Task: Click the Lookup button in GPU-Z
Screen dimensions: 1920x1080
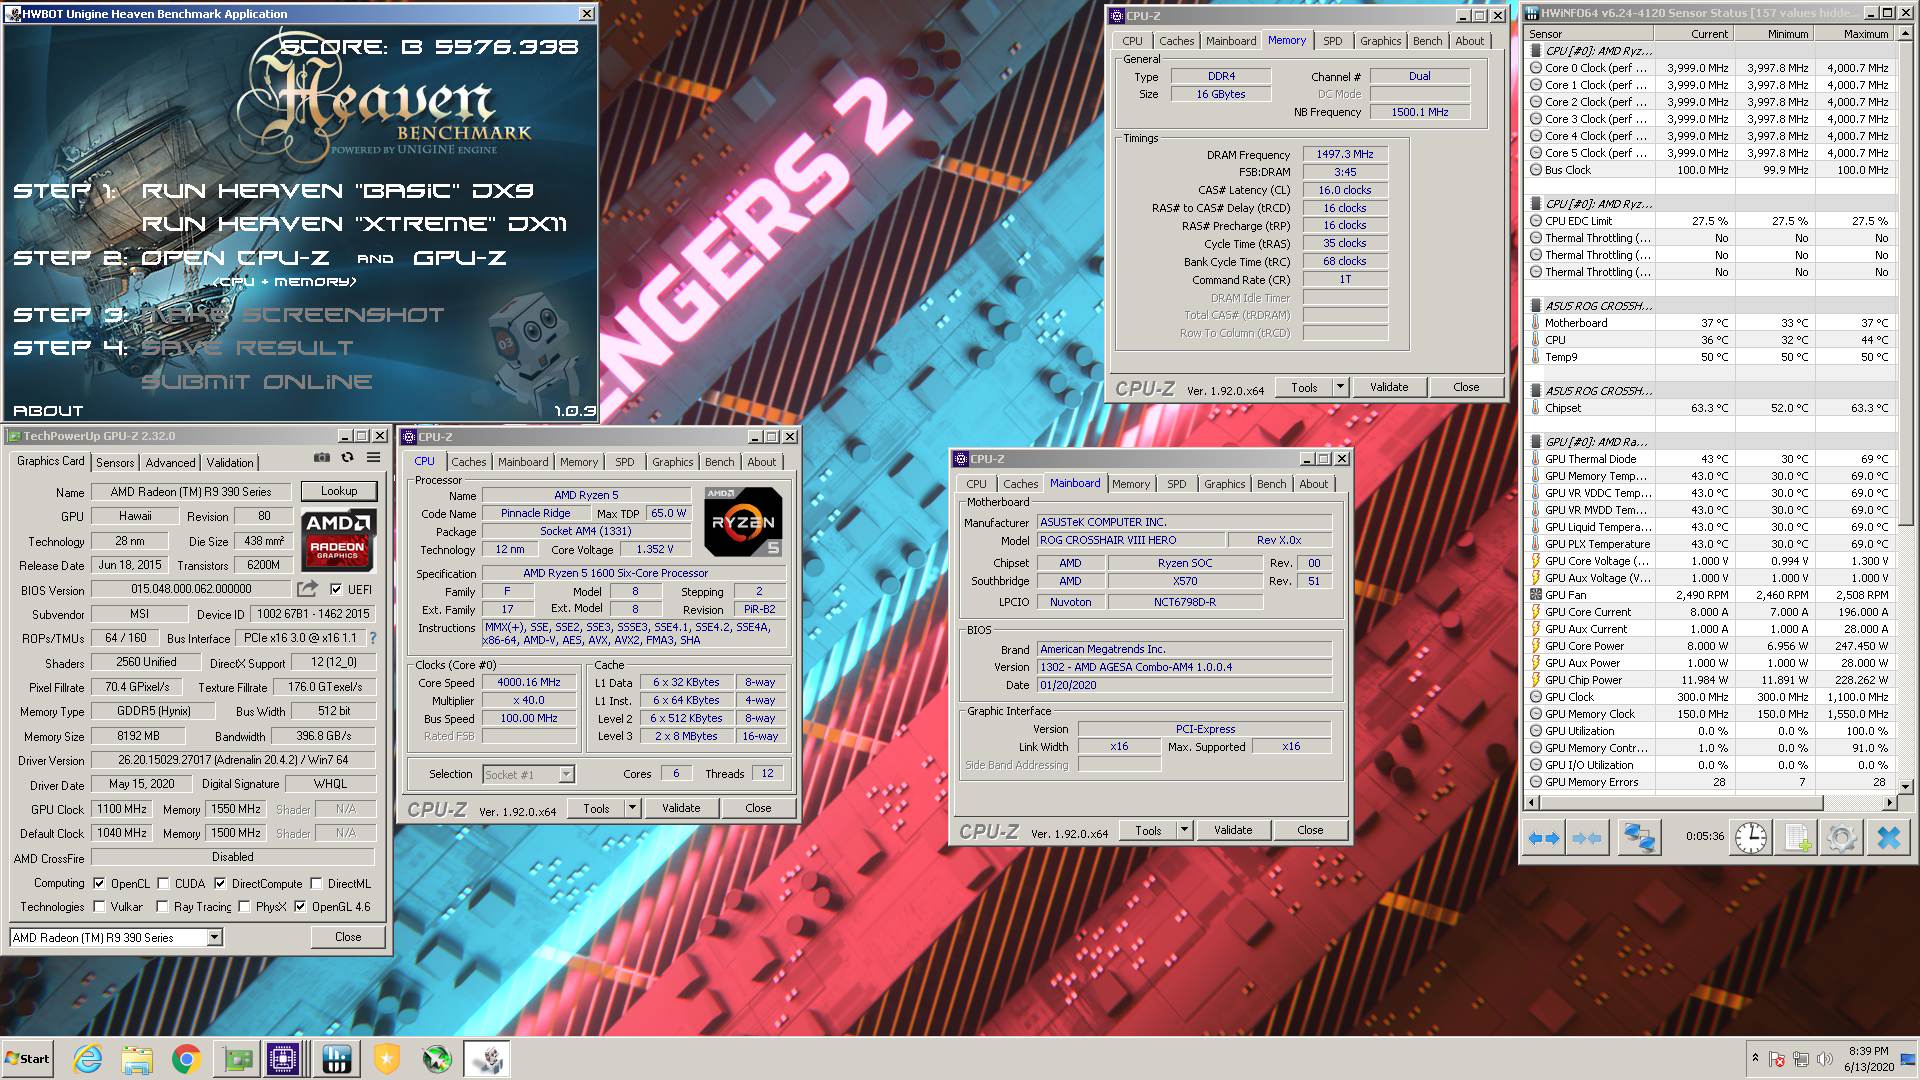Action: point(339,491)
